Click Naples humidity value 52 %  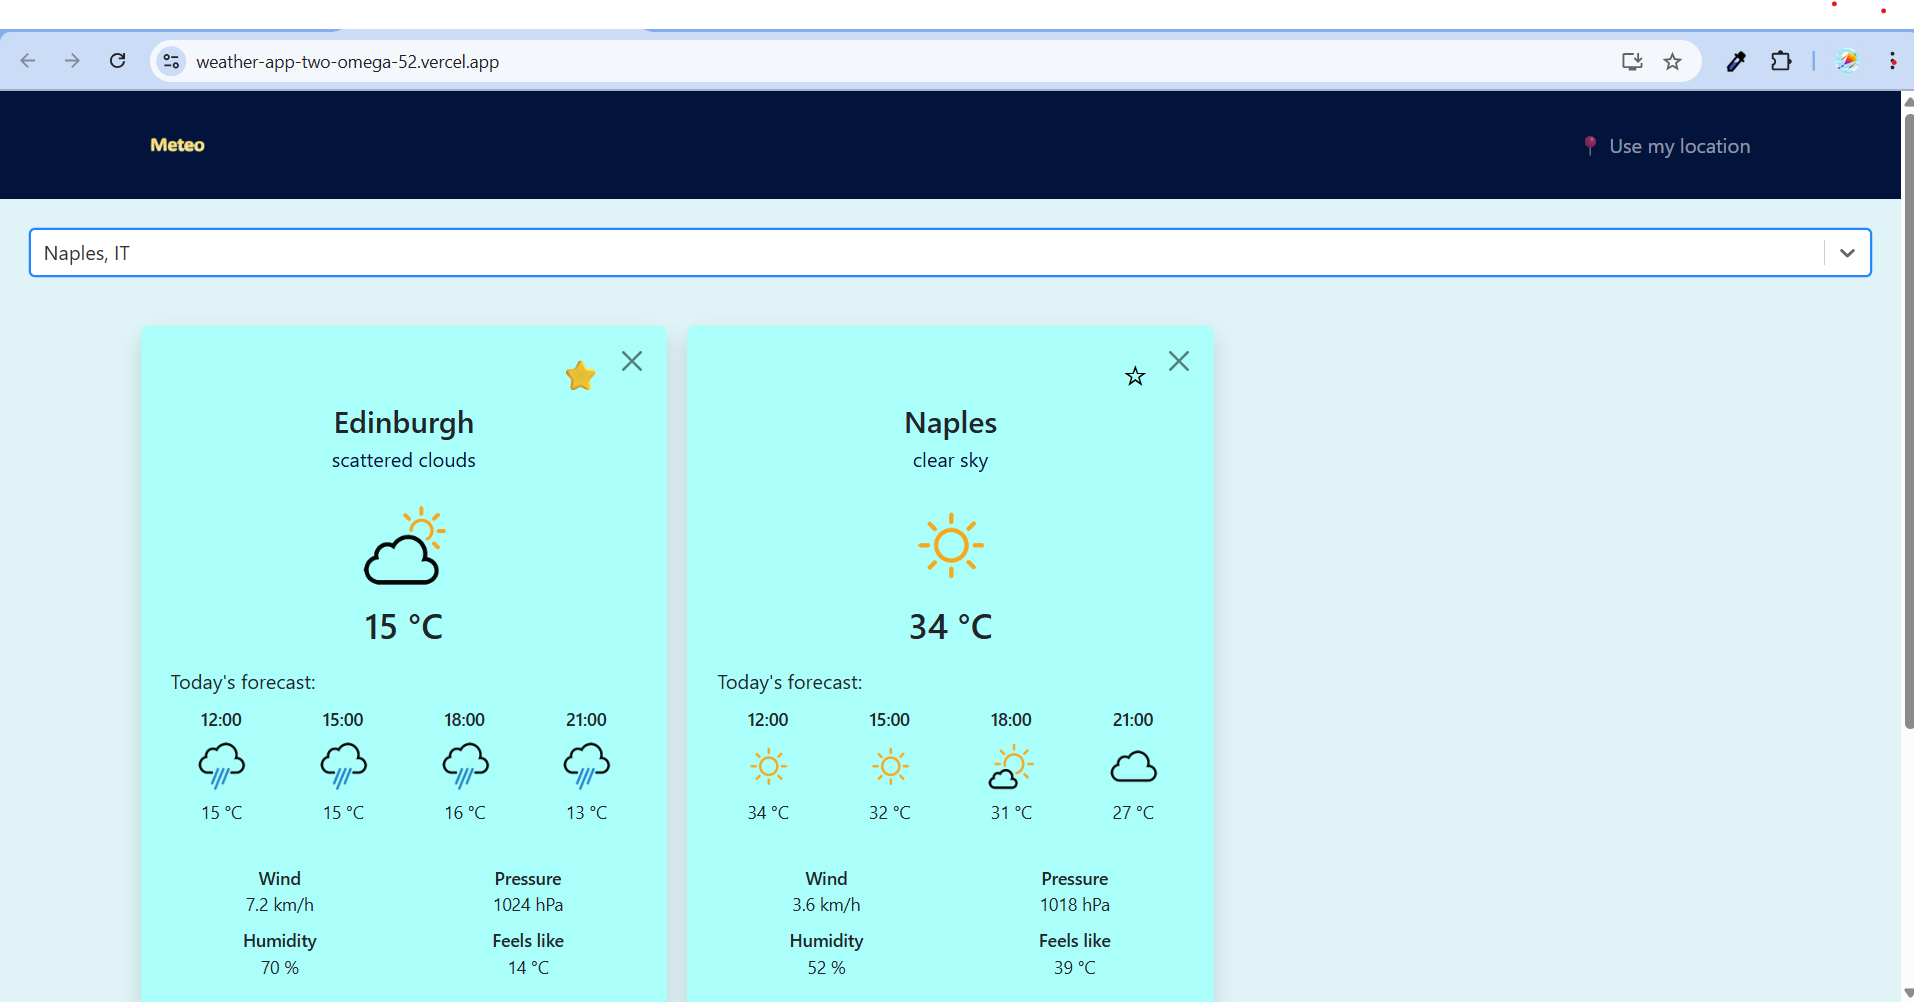(826, 968)
